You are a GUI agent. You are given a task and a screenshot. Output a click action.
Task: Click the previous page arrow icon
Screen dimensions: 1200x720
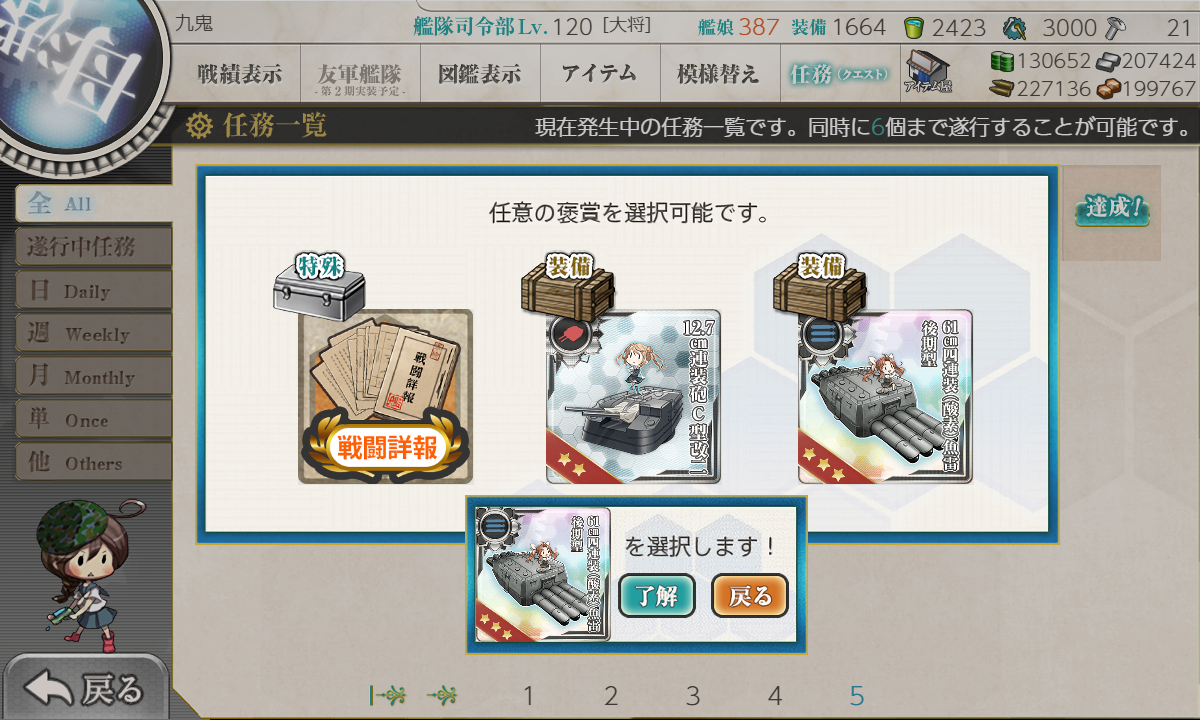pos(443,695)
